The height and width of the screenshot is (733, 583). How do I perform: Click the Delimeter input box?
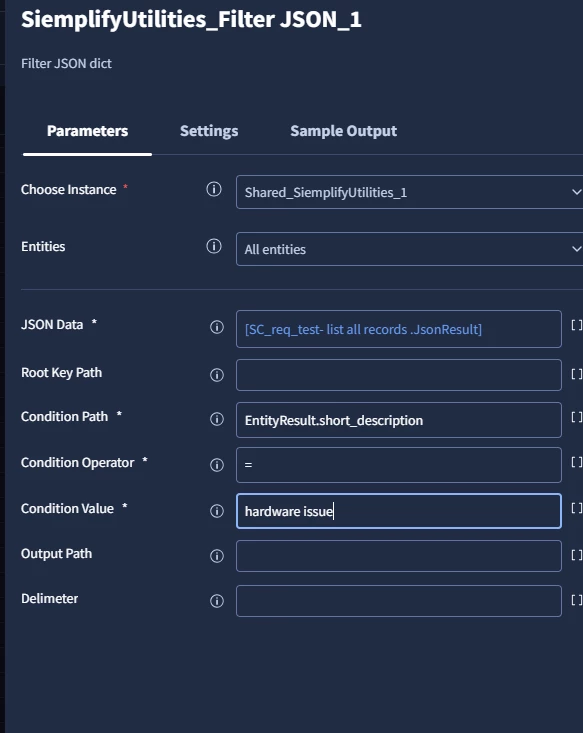tap(399, 601)
